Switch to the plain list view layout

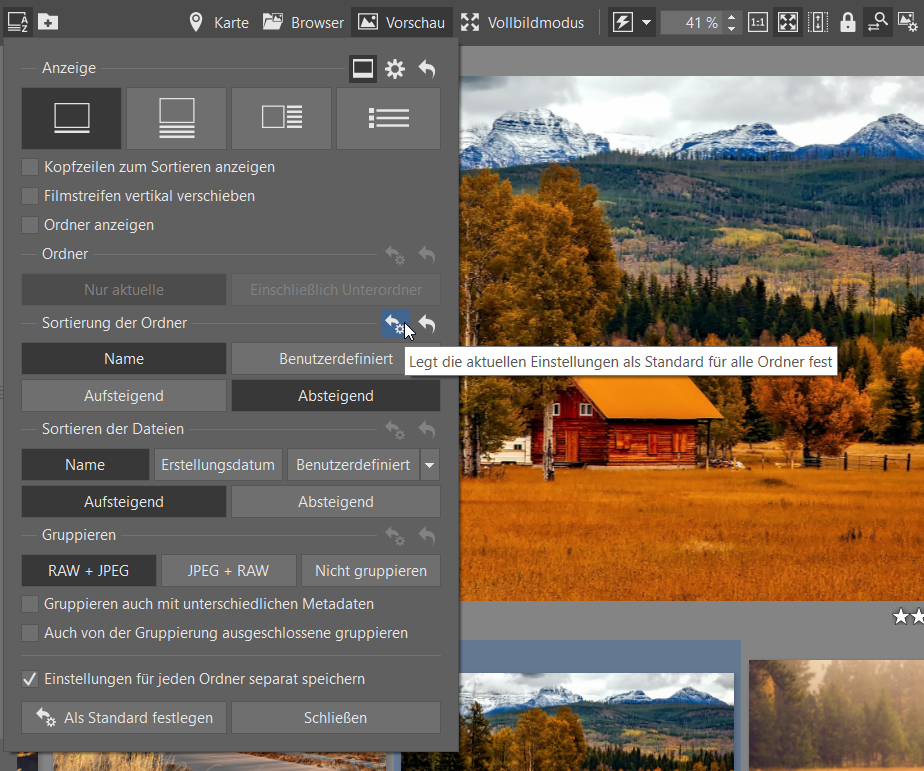coord(388,118)
